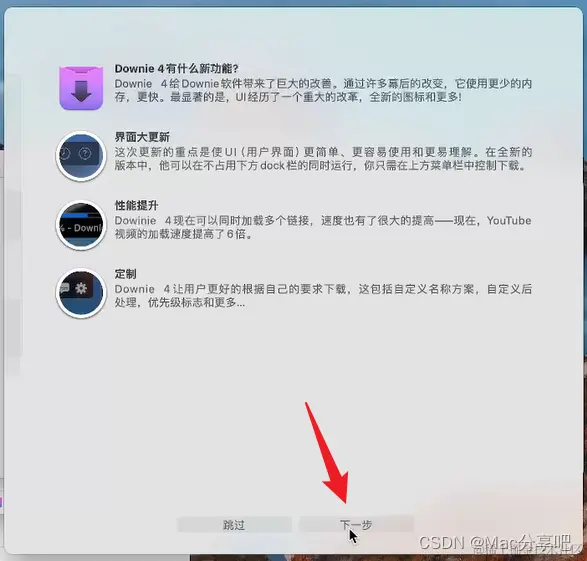Click the heading '性能提升'
Image resolution: width=587 pixels, height=561 pixels.
[x=136, y=205]
